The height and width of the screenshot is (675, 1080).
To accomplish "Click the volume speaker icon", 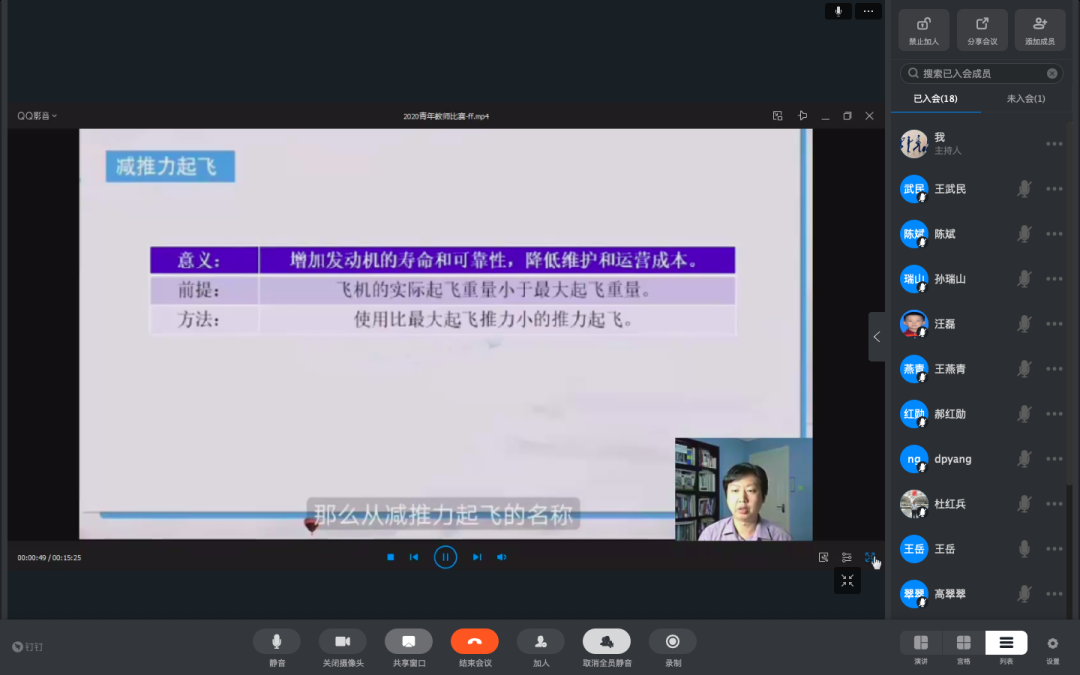I will [x=501, y=557].
